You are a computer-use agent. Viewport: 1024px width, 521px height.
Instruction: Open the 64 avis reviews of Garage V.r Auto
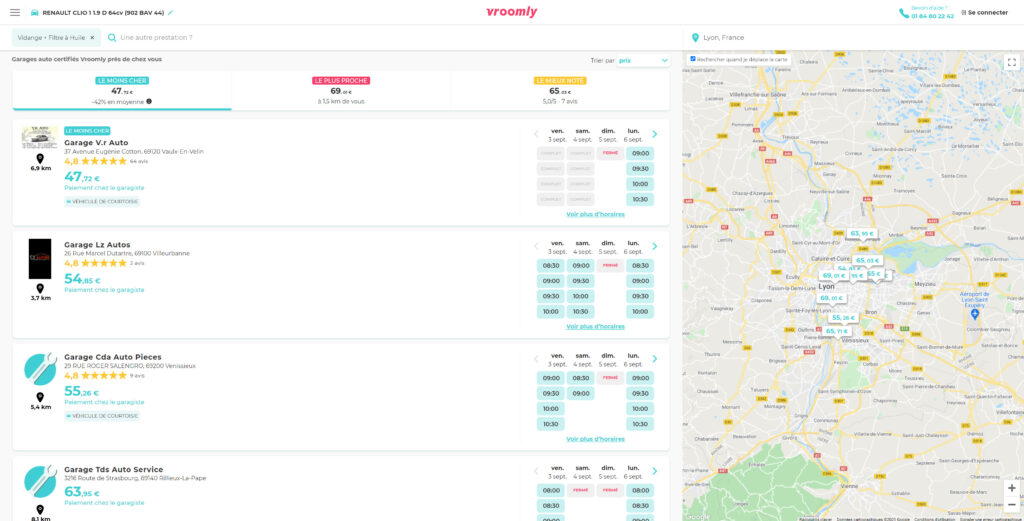tap(138, 161)
